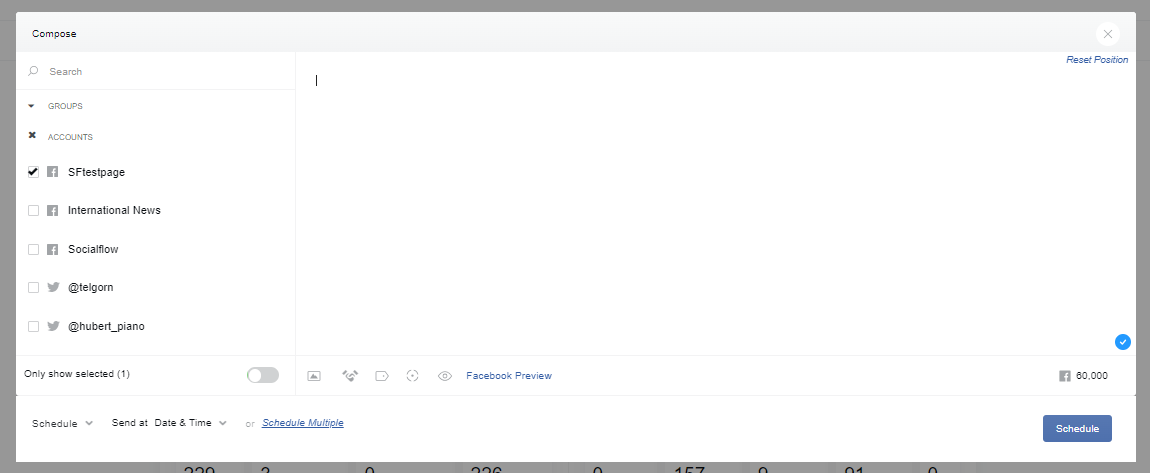This screenshot has width=1150, height=473.
Task: Click the label tag icon
Action: pyautogui.click(x=381, y=376)
